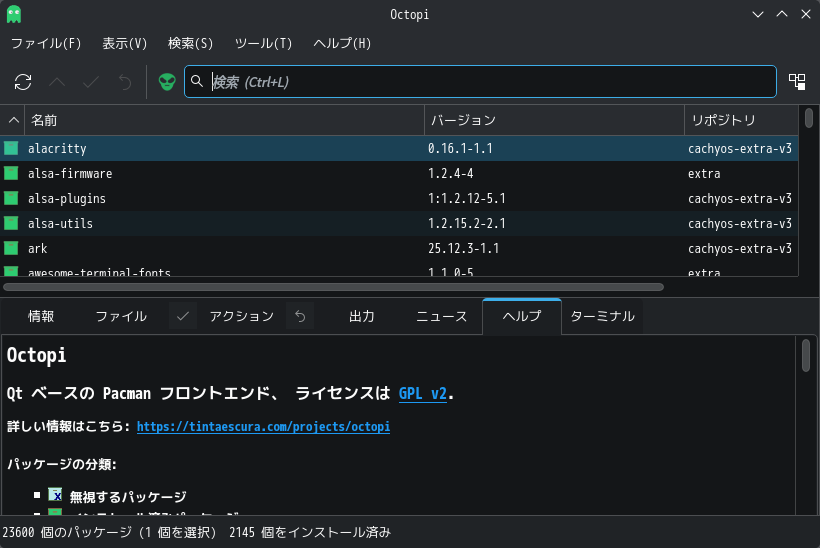This screenshot has width=820, height=548.
Task: Select the alsa-firmware package name
Action: 70,173
